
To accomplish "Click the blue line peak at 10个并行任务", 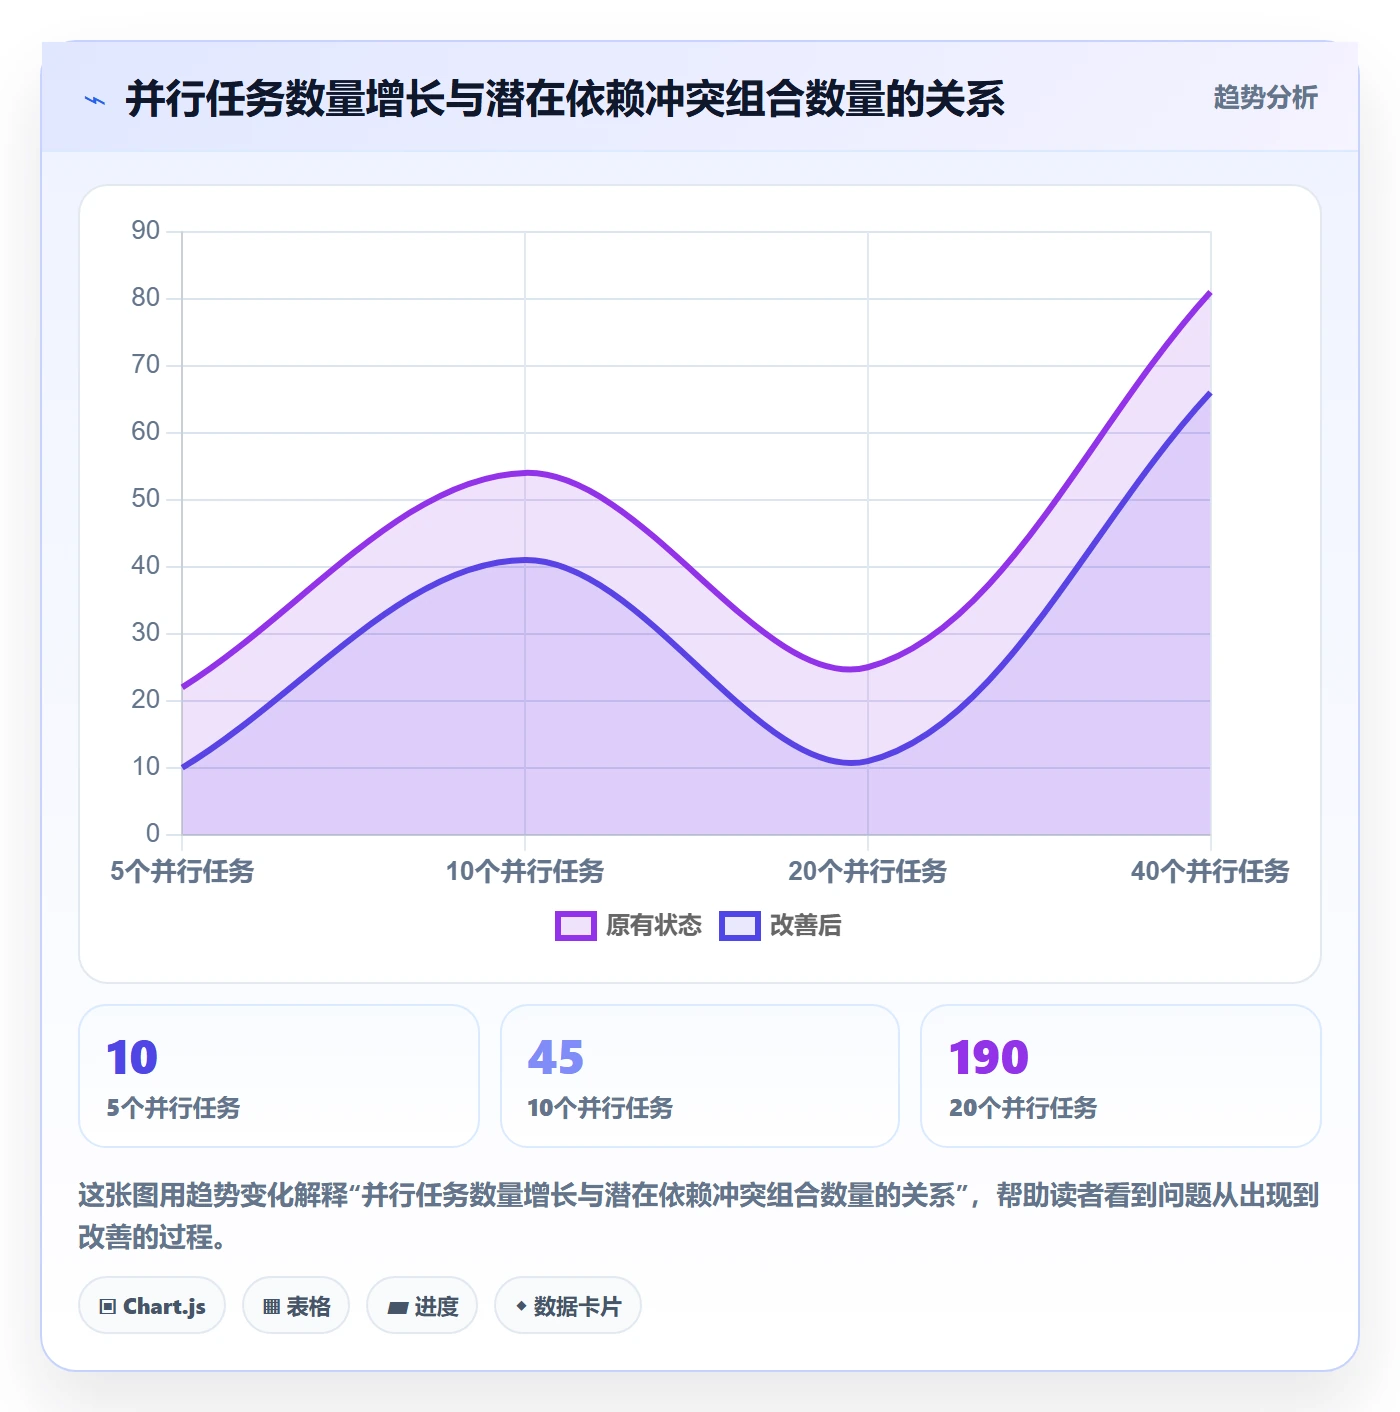I will tap(526, 560).
